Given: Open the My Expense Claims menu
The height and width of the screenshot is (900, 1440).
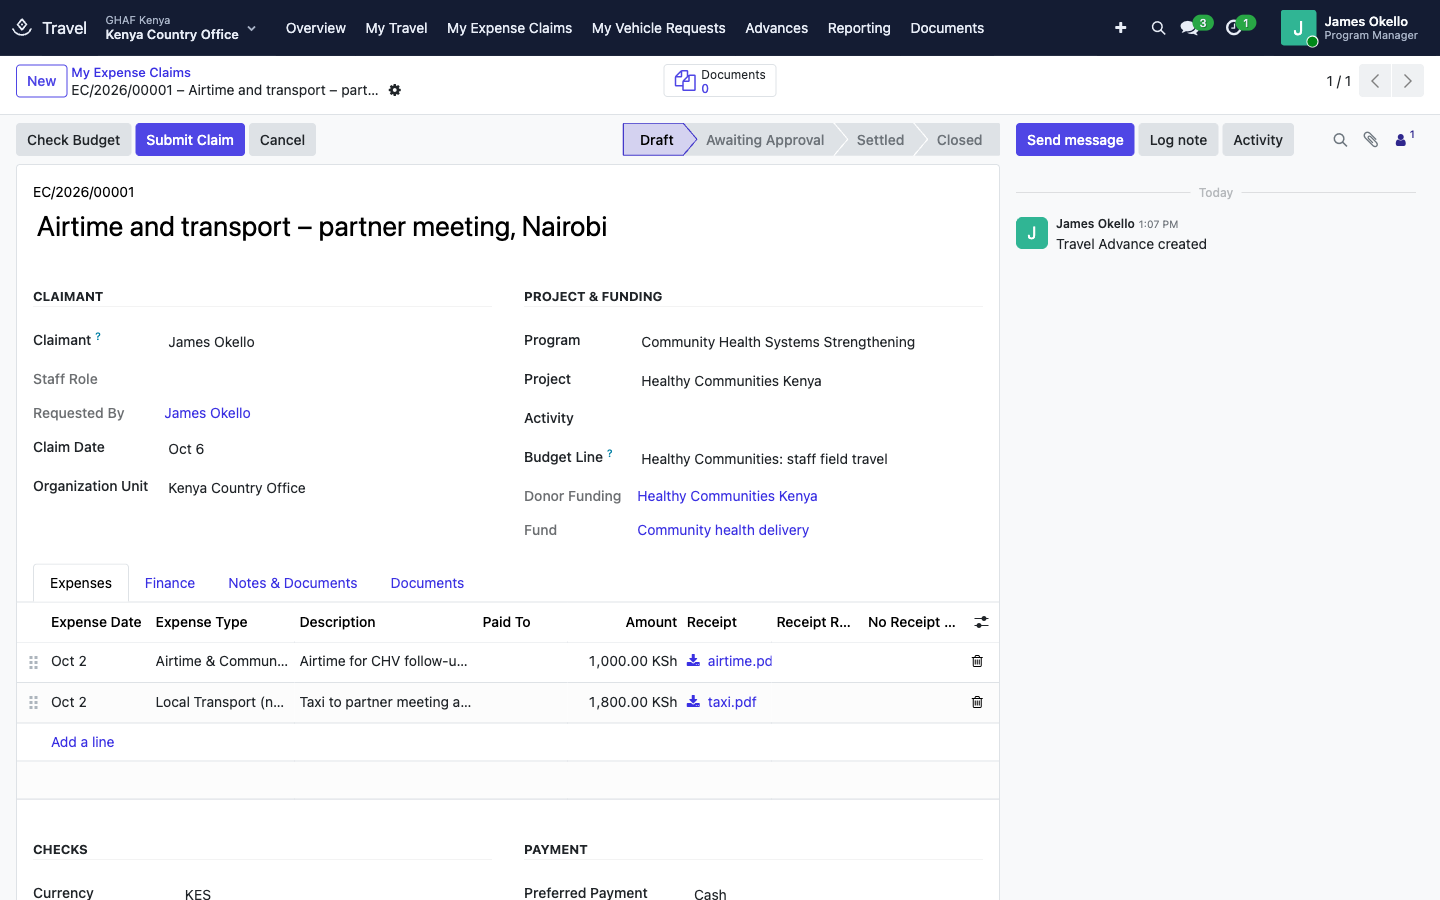Looking at the screenshot, I should [x=509, y=28].
